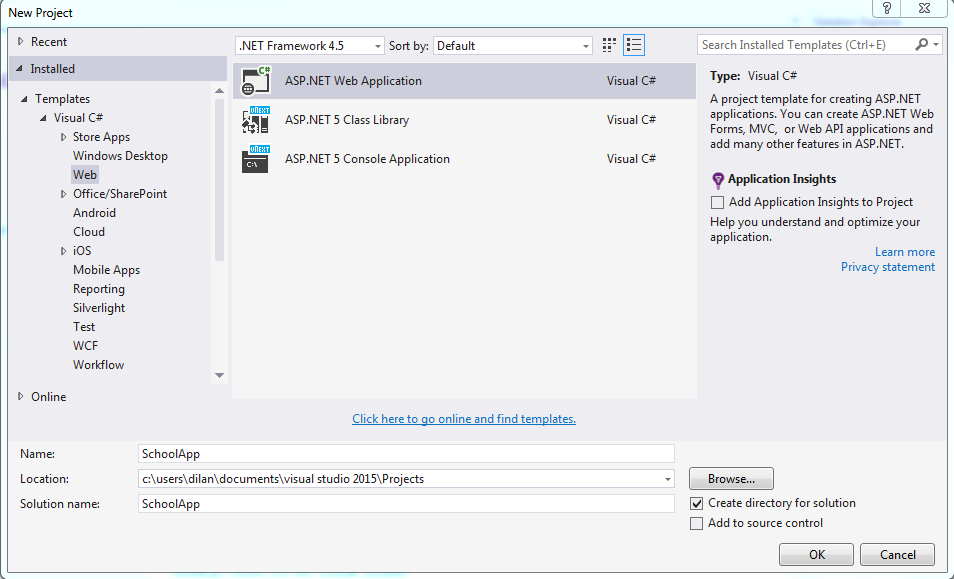Click the OK button
This screenshot has width=954, height=579.
[816, 555]
